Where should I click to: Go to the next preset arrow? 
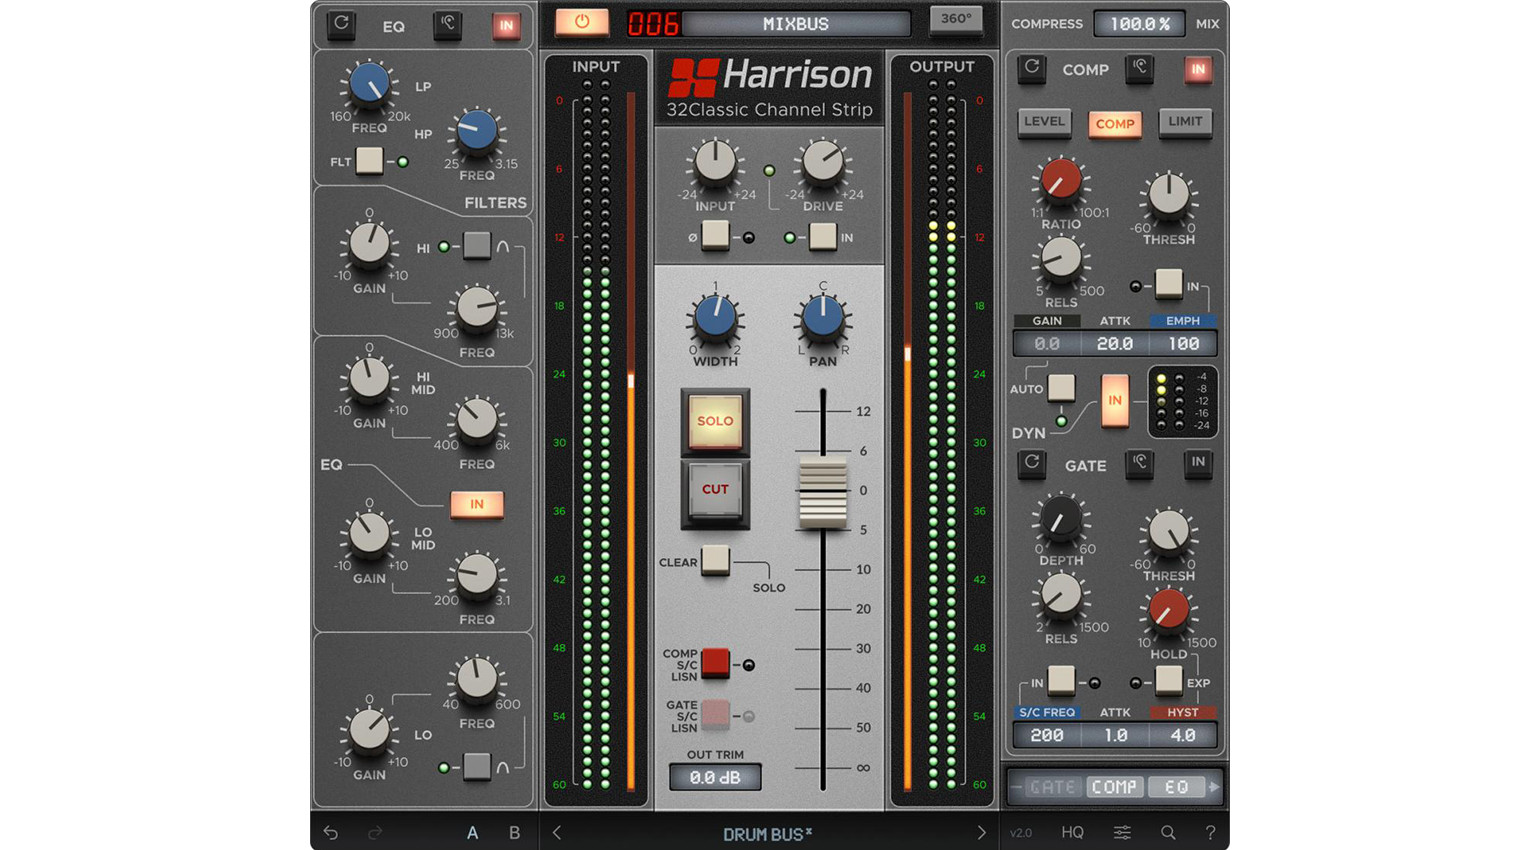(981, 832)
